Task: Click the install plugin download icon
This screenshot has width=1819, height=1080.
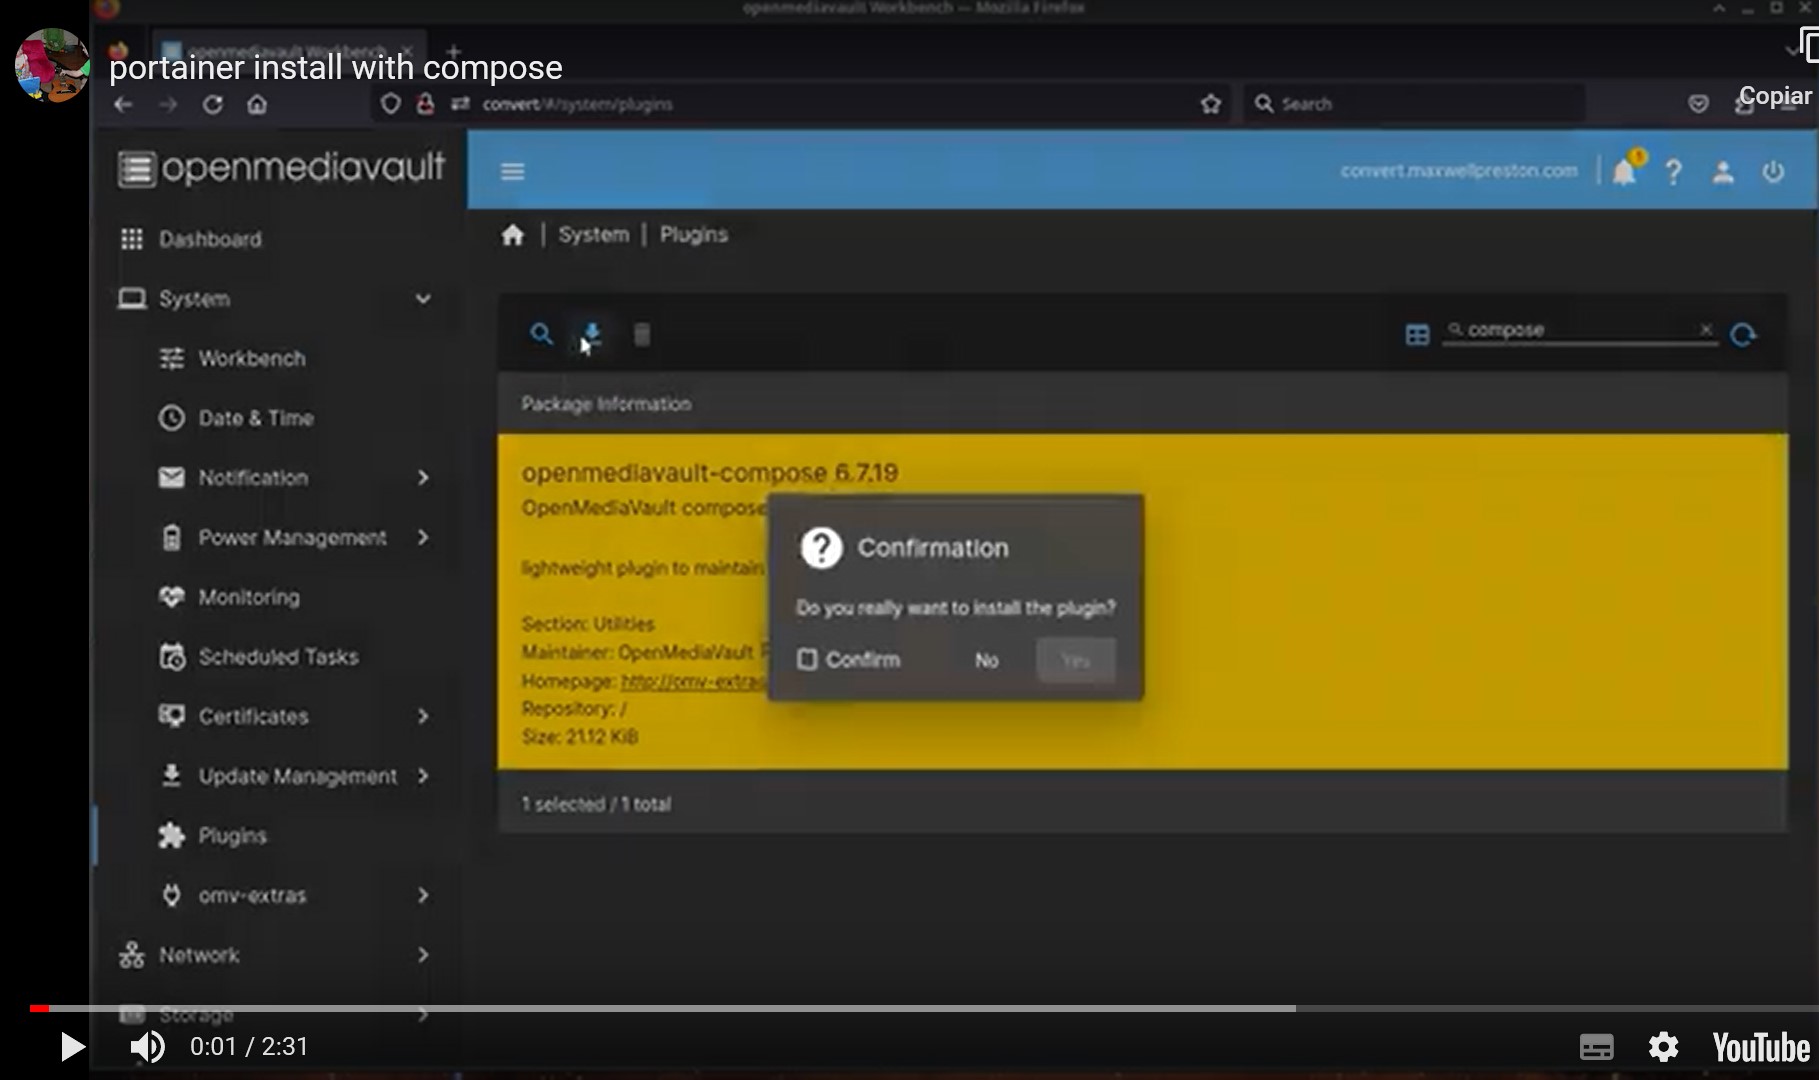Action: (591, 333)
